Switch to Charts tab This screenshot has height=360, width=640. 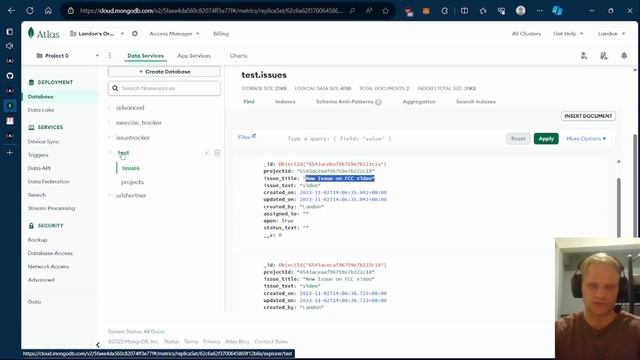pos(238,56)
